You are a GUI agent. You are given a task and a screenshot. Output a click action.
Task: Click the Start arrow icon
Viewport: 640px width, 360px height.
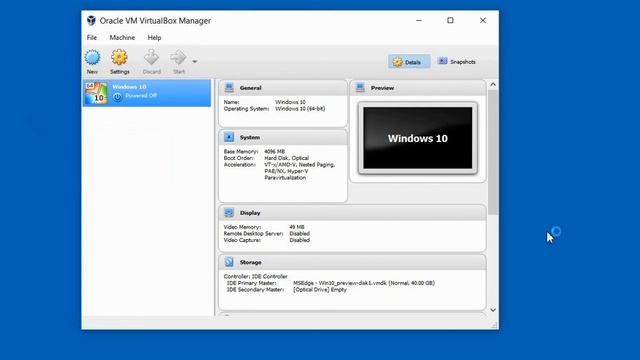178,58
